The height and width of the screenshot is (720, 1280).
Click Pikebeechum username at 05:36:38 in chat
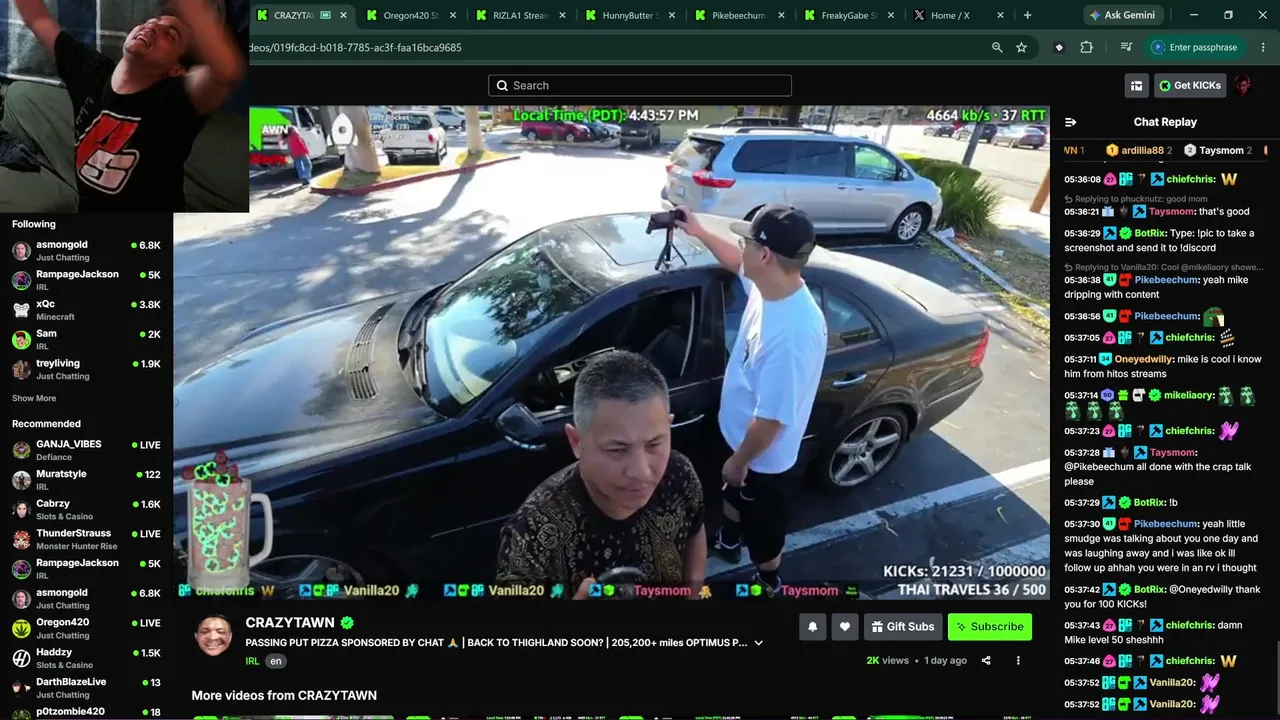pos(1166,280)
